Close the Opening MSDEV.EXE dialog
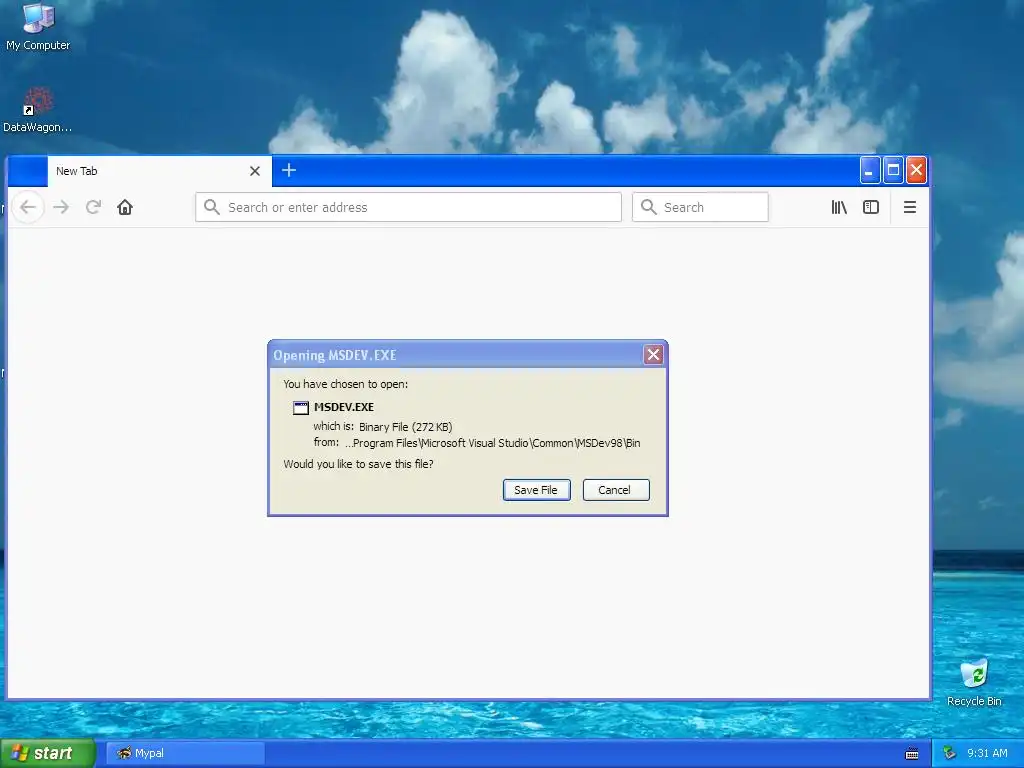 (653, 355)
